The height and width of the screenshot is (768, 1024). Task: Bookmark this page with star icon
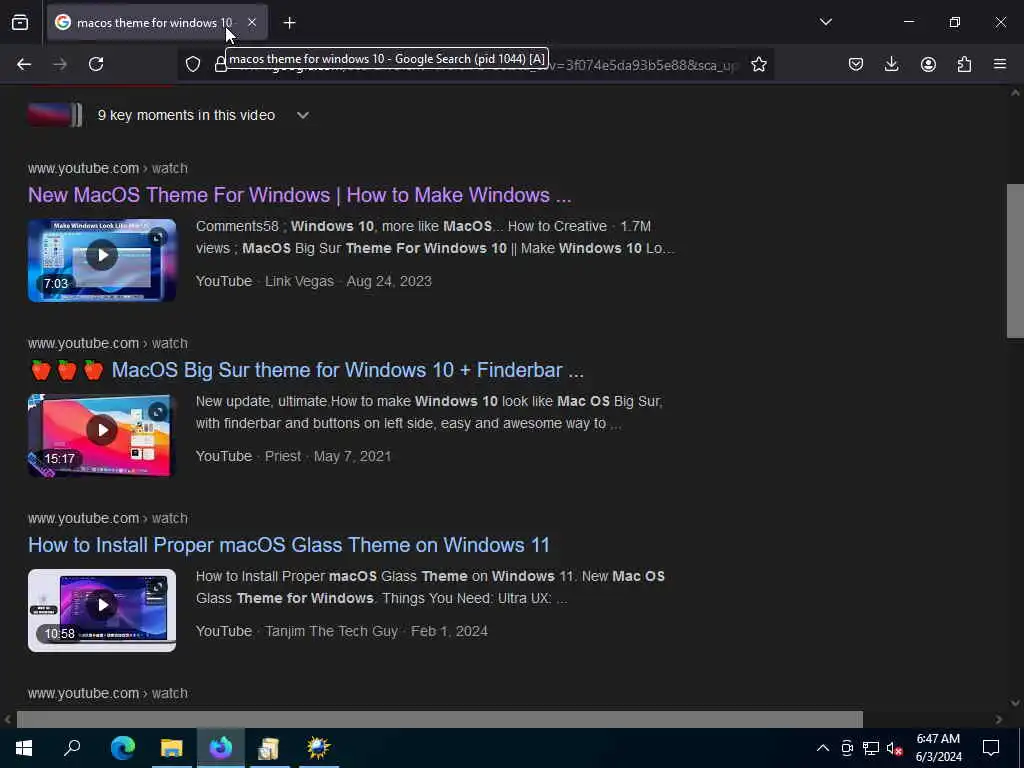pyautogui.click(x=758, y=64)
